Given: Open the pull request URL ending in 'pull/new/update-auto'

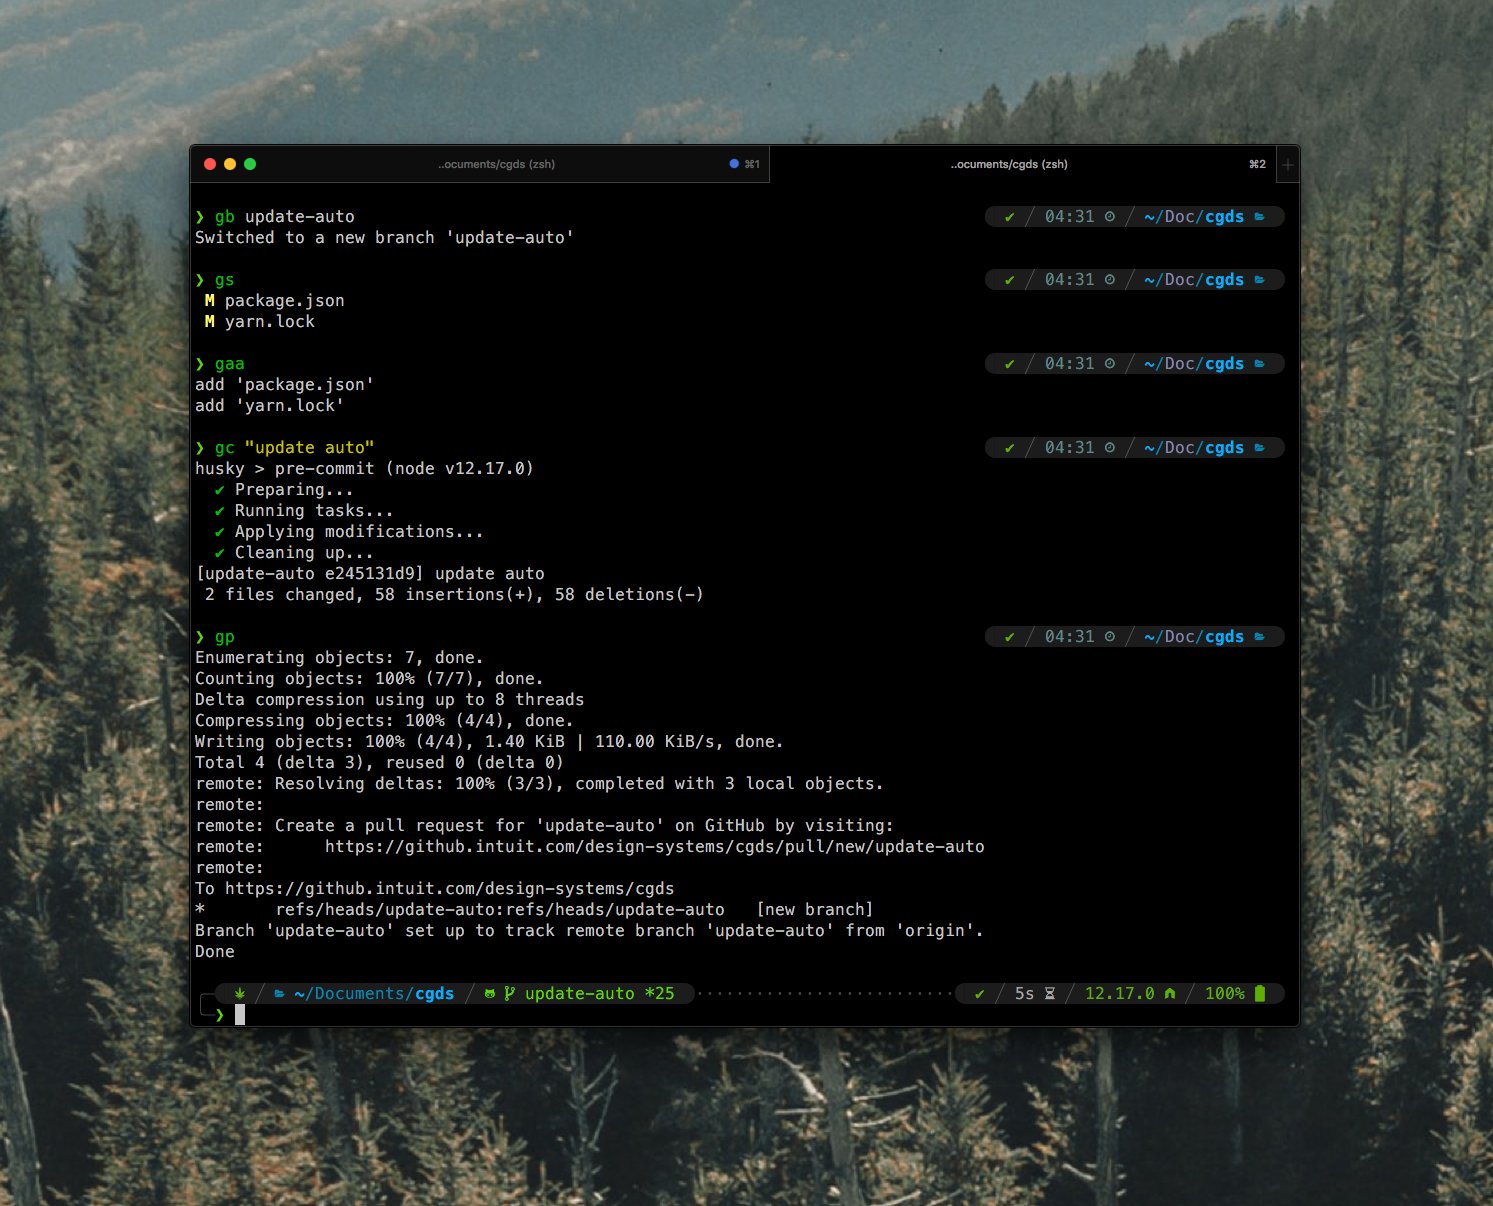Looking at the screenshot, I should tap(655, 846).
